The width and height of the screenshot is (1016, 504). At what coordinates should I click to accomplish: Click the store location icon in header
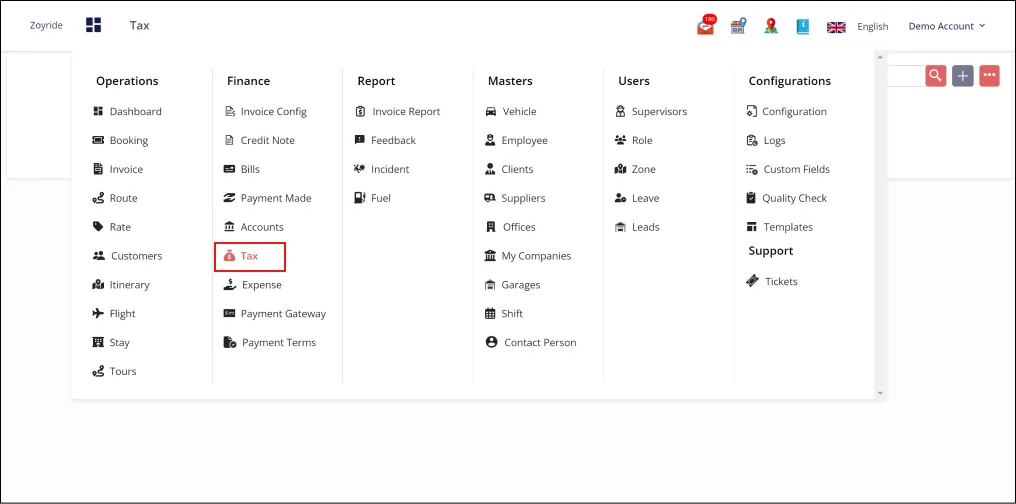[738, 26]
